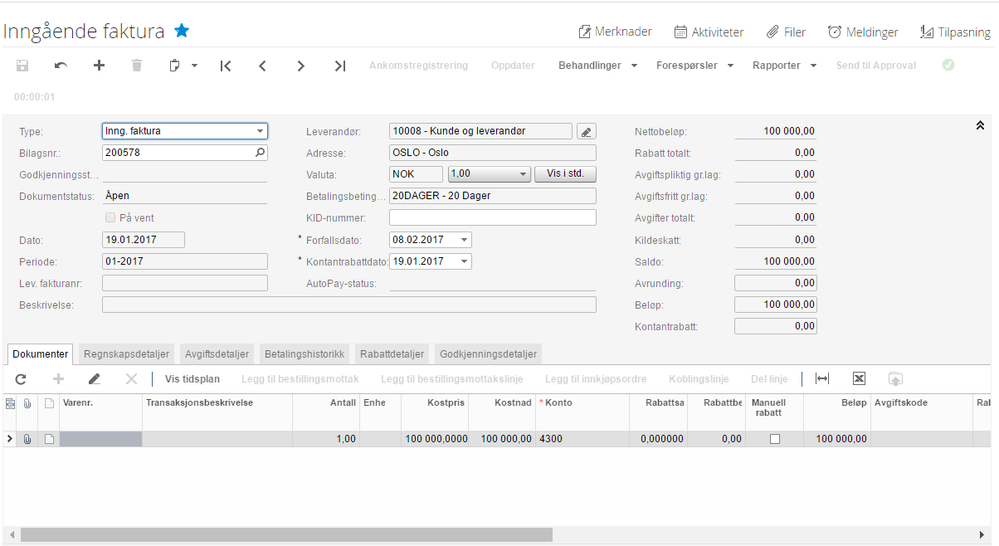This screenshot has height=546, width=999.
Task: Open Forespørsler menu
Action: [694, 66]
